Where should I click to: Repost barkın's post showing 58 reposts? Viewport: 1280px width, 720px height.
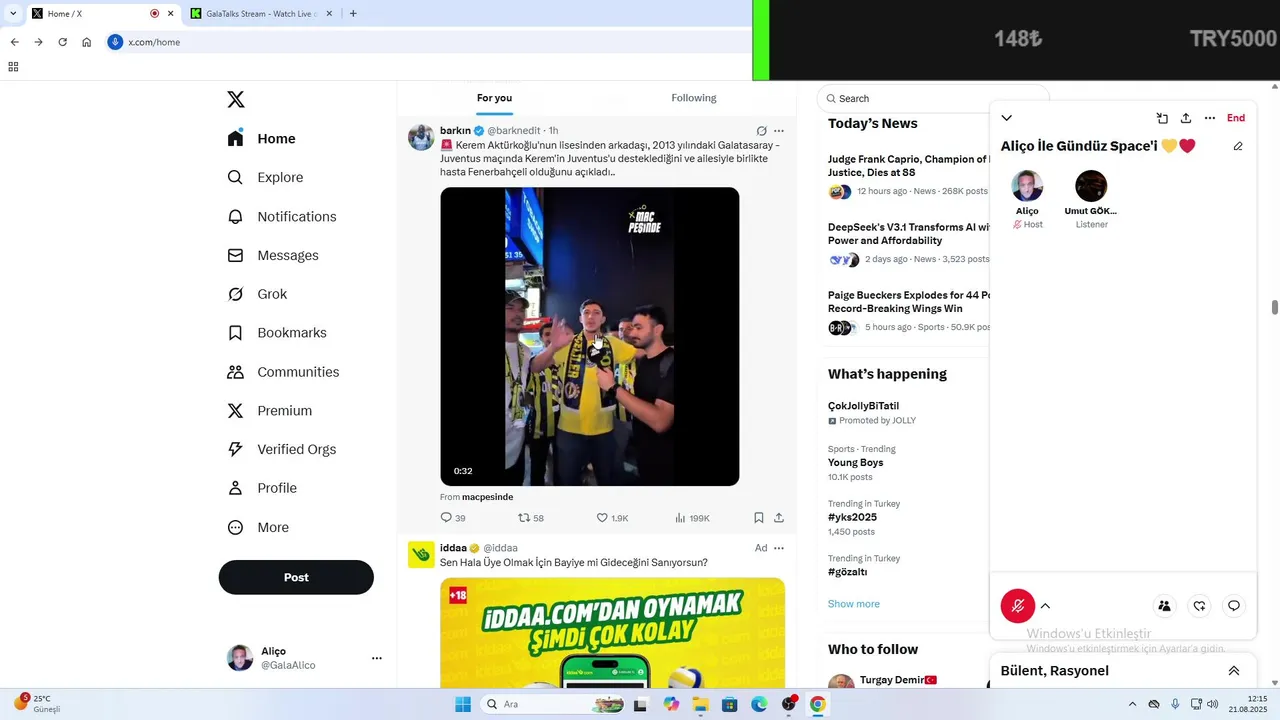coord(531,518)
